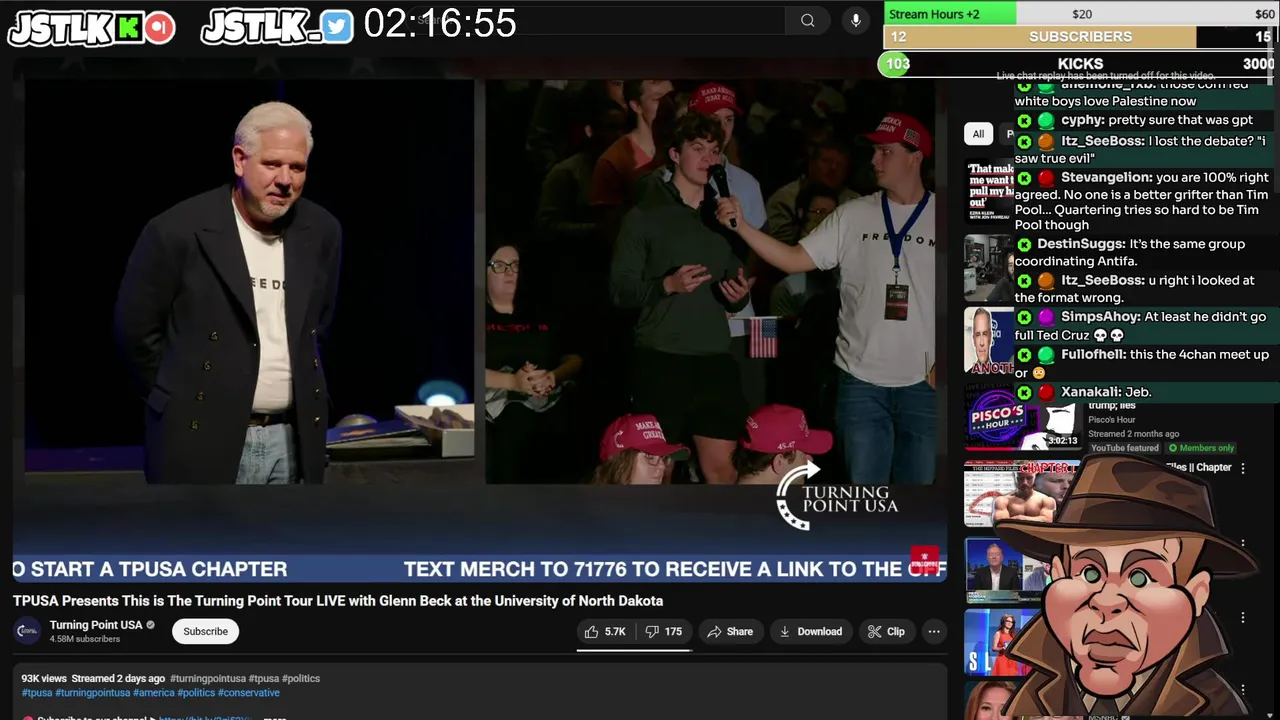
Task: Click the chat username 'Stevangelion'
Action: (x=1107, y=177)
